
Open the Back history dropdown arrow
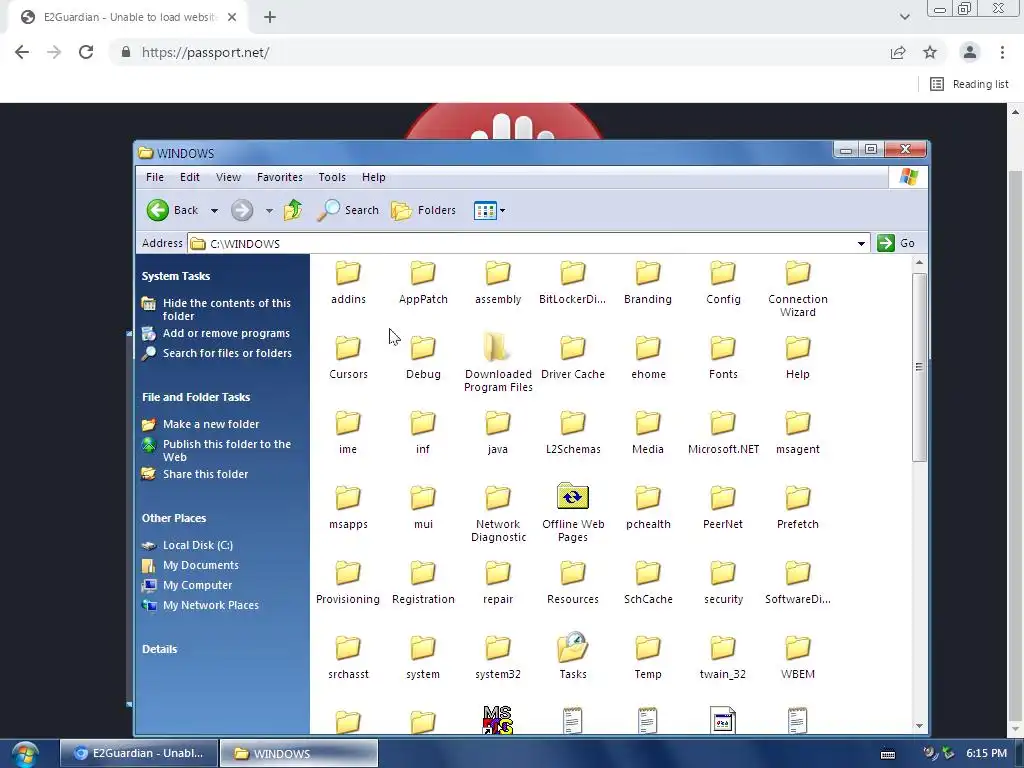coord(214,210)
